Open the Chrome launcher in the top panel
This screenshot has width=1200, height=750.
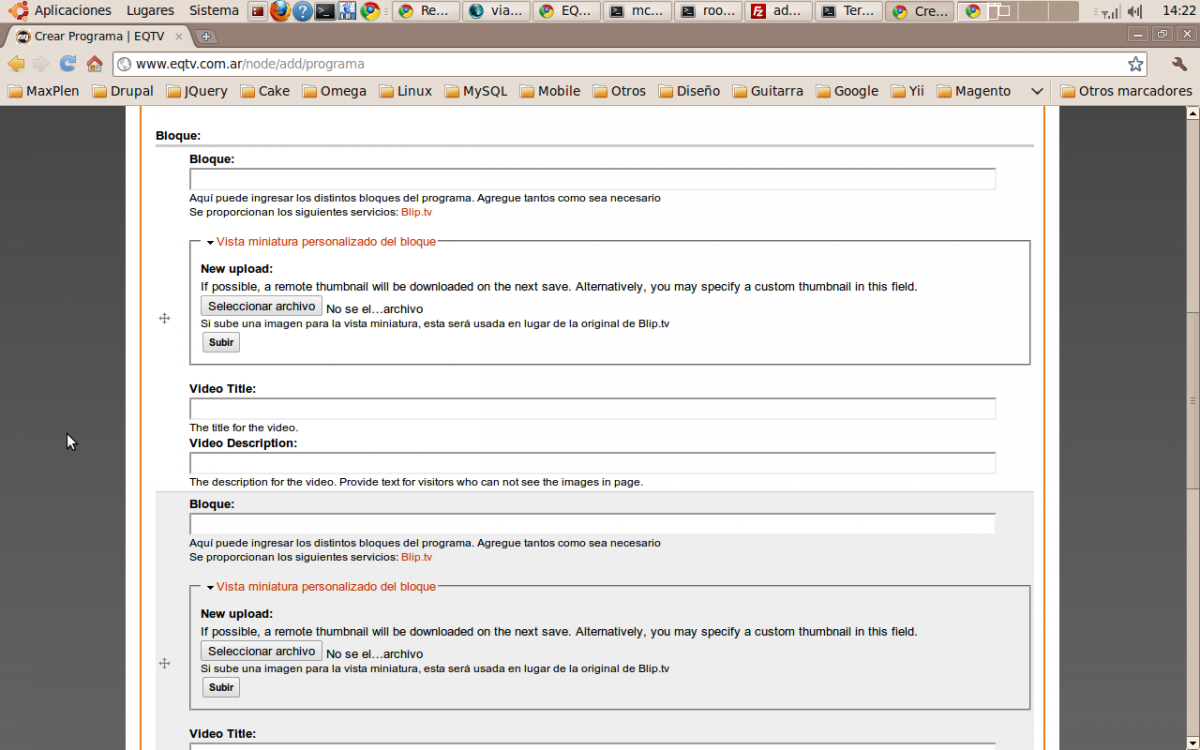[x=371, y=11]
